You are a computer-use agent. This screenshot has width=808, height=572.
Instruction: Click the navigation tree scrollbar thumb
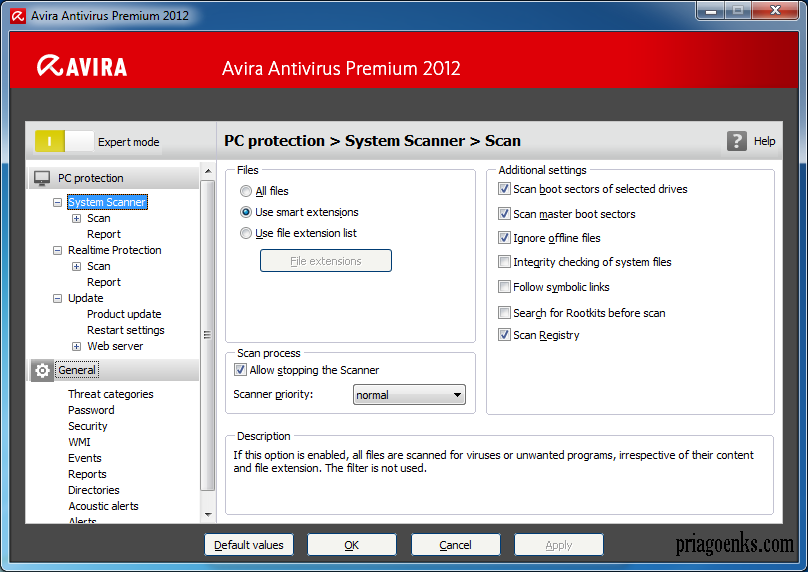tap(208, 335)
